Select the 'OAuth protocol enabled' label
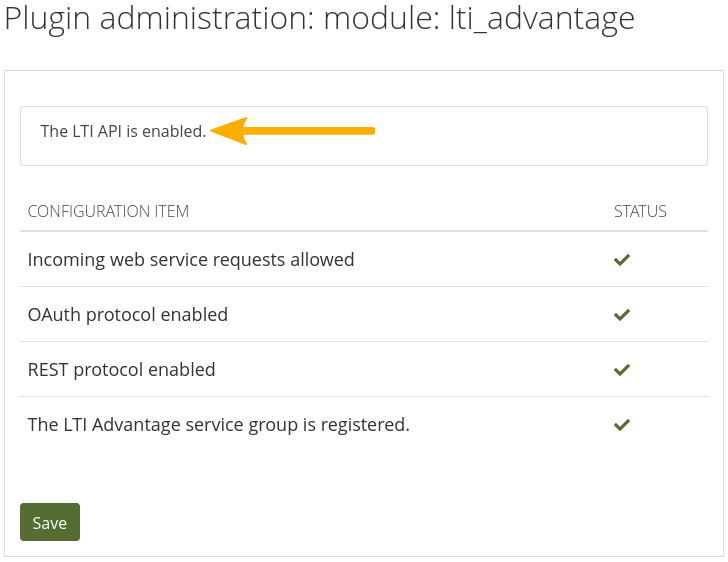The image size is (728, 562). click(x=128, y=315)
